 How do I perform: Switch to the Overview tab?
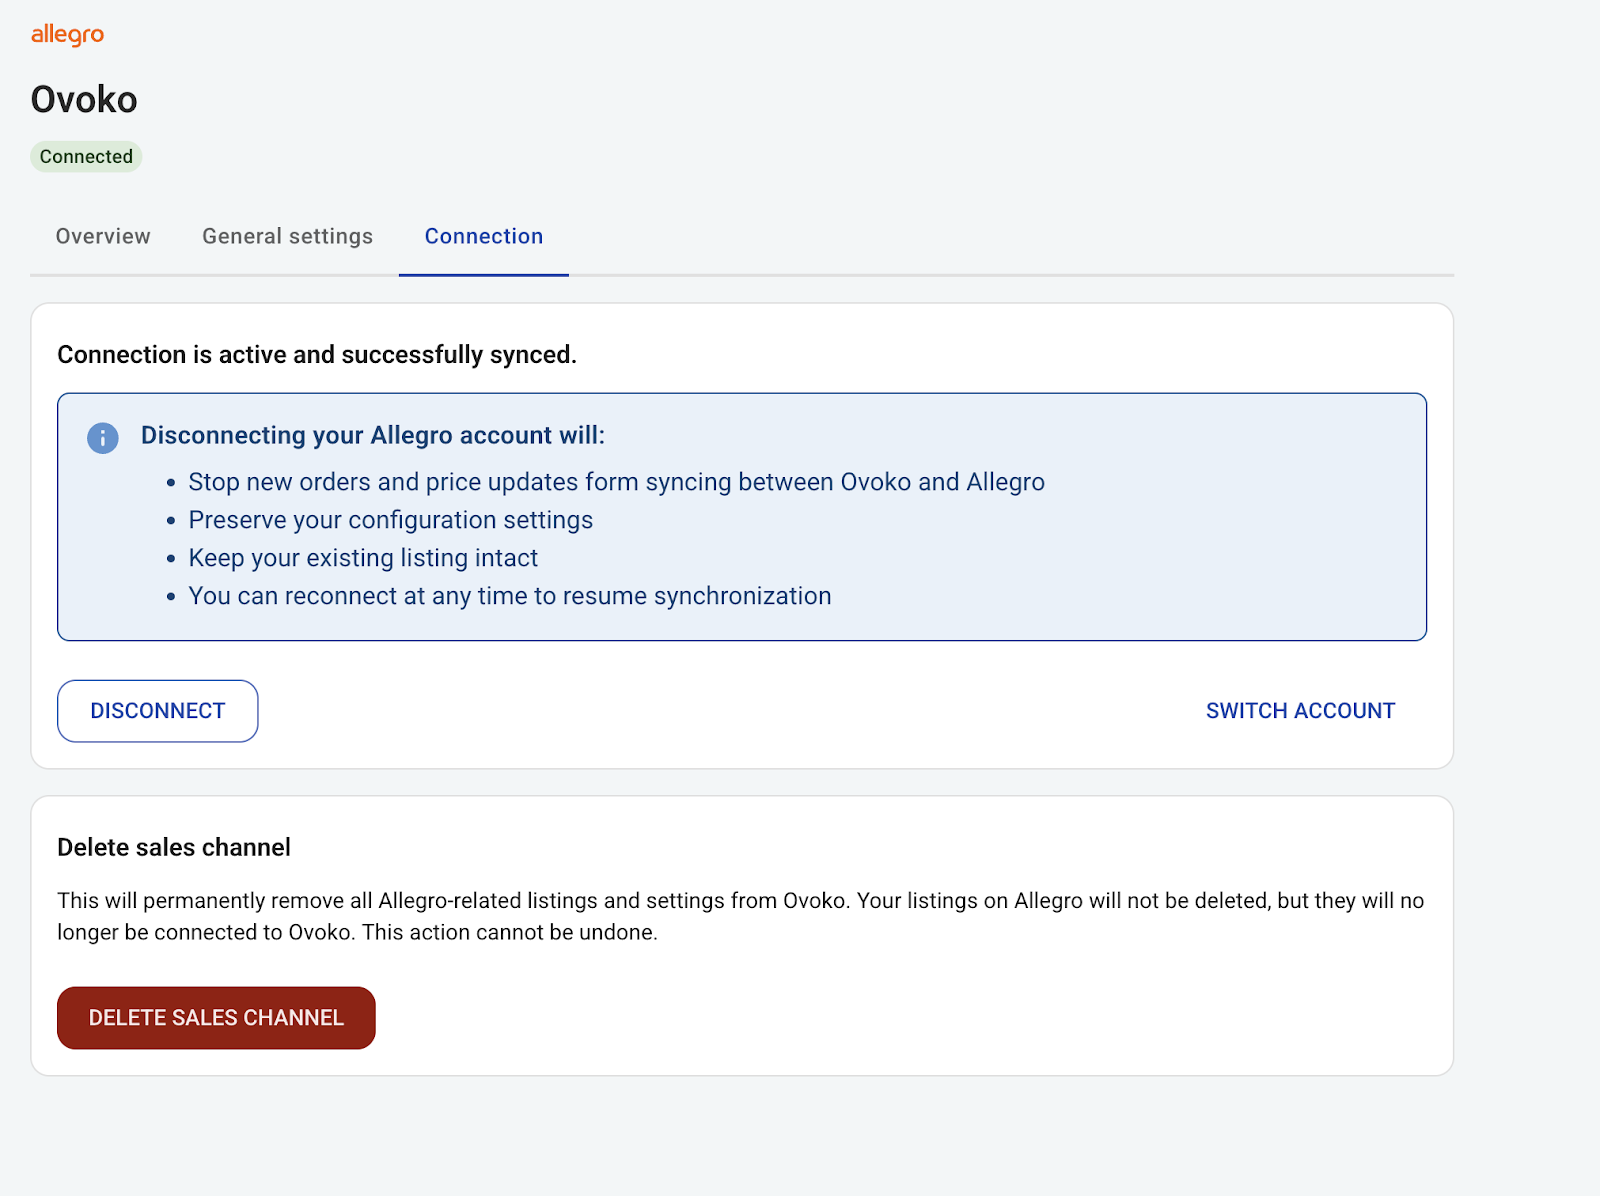tap(103, 237)
